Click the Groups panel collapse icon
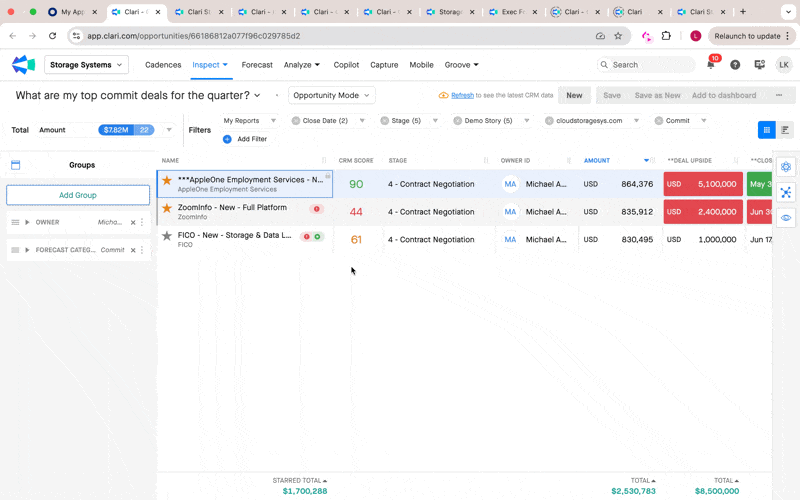The image size is (800, 500). 16,165
